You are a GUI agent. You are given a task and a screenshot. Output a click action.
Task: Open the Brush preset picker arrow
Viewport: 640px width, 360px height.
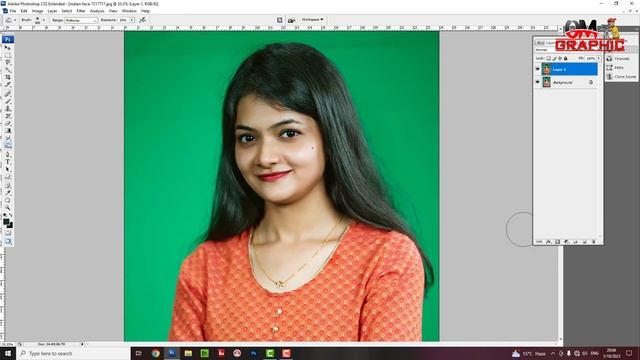44,20
